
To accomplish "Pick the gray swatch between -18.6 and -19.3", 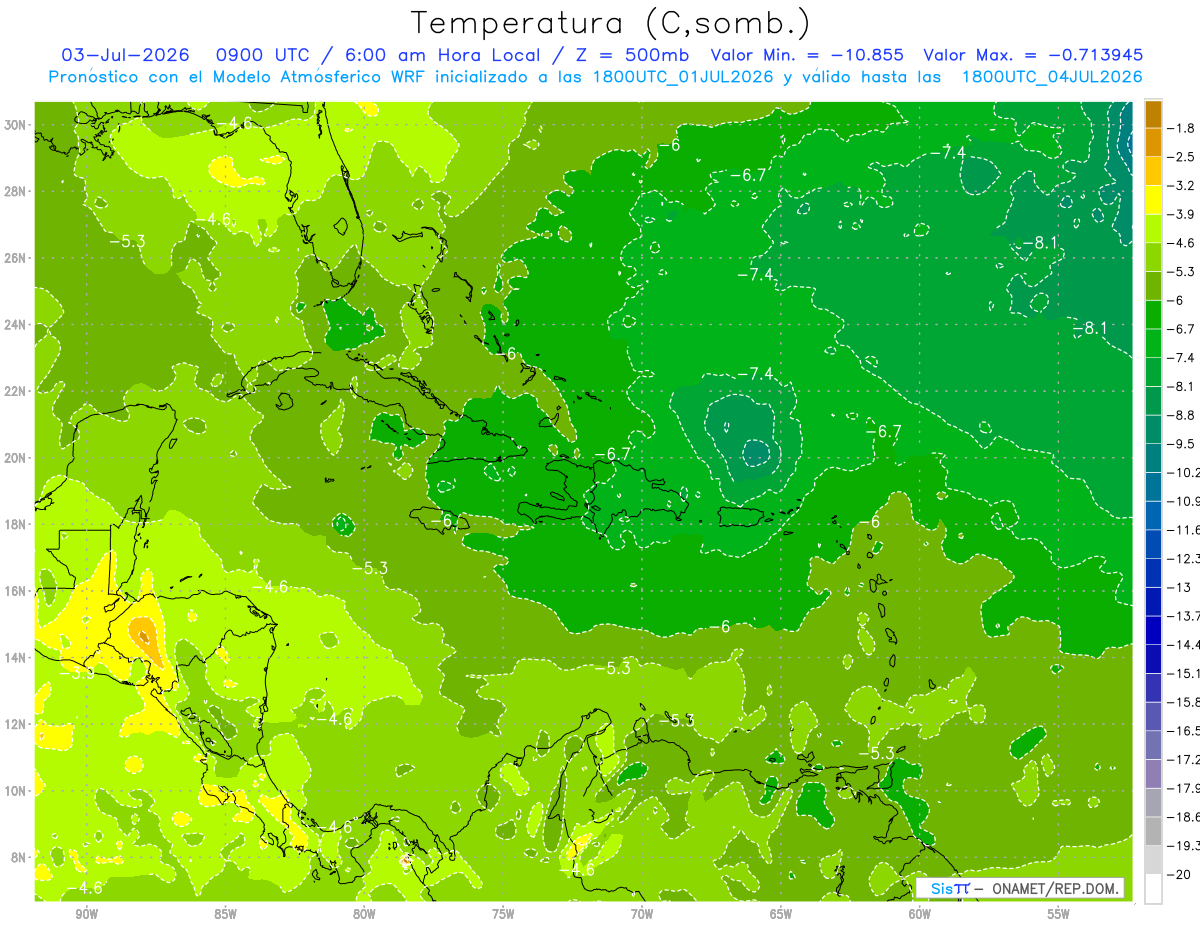I will coord(1153,832).
